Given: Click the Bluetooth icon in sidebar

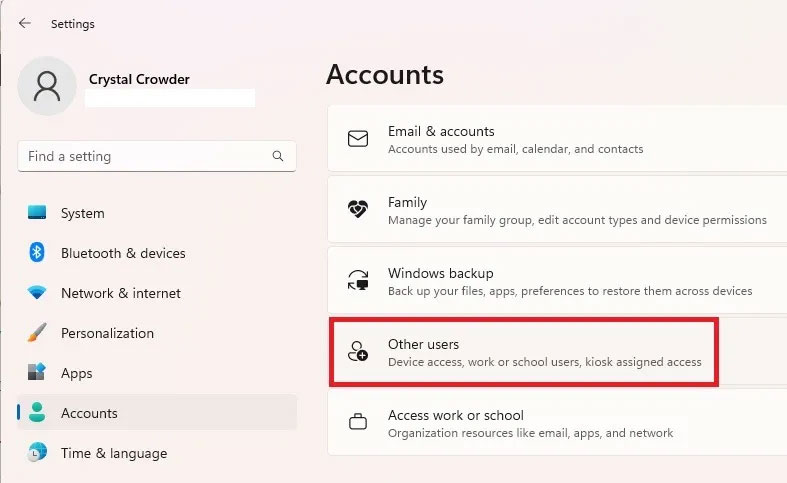Looking at the screenshot, I should tap(37, 253).
